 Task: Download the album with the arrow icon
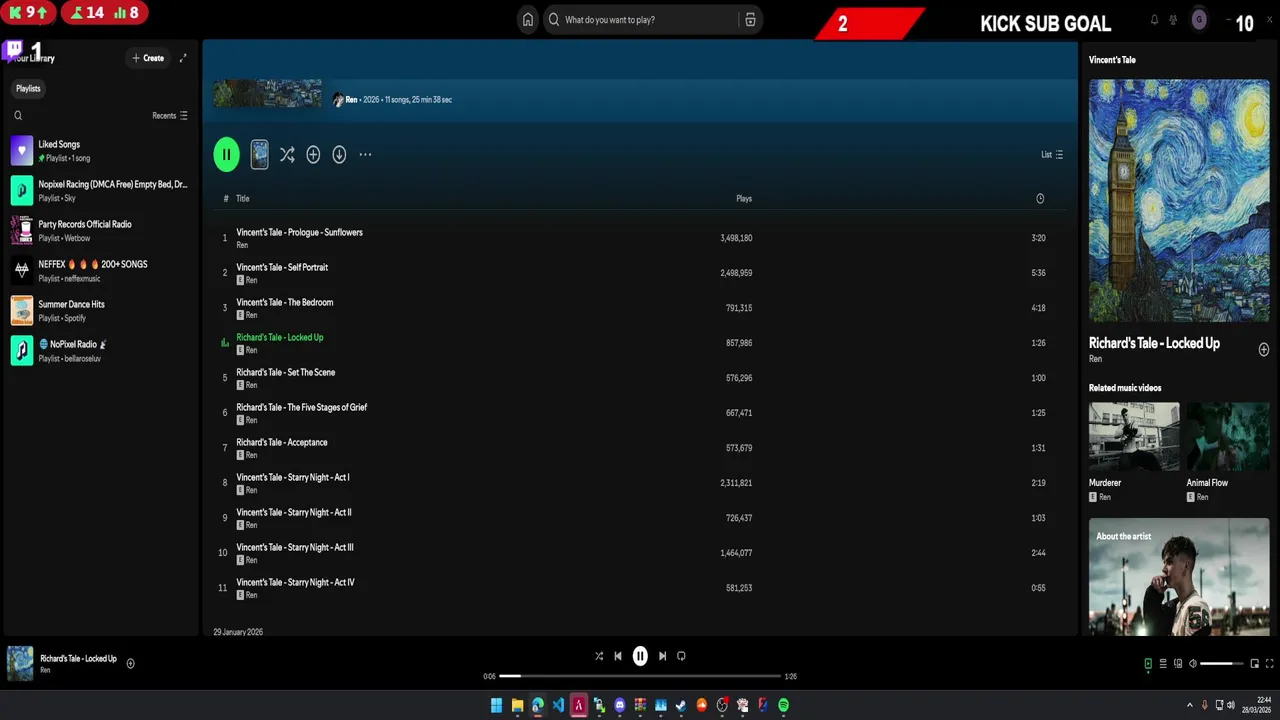[x=339, y=155]
